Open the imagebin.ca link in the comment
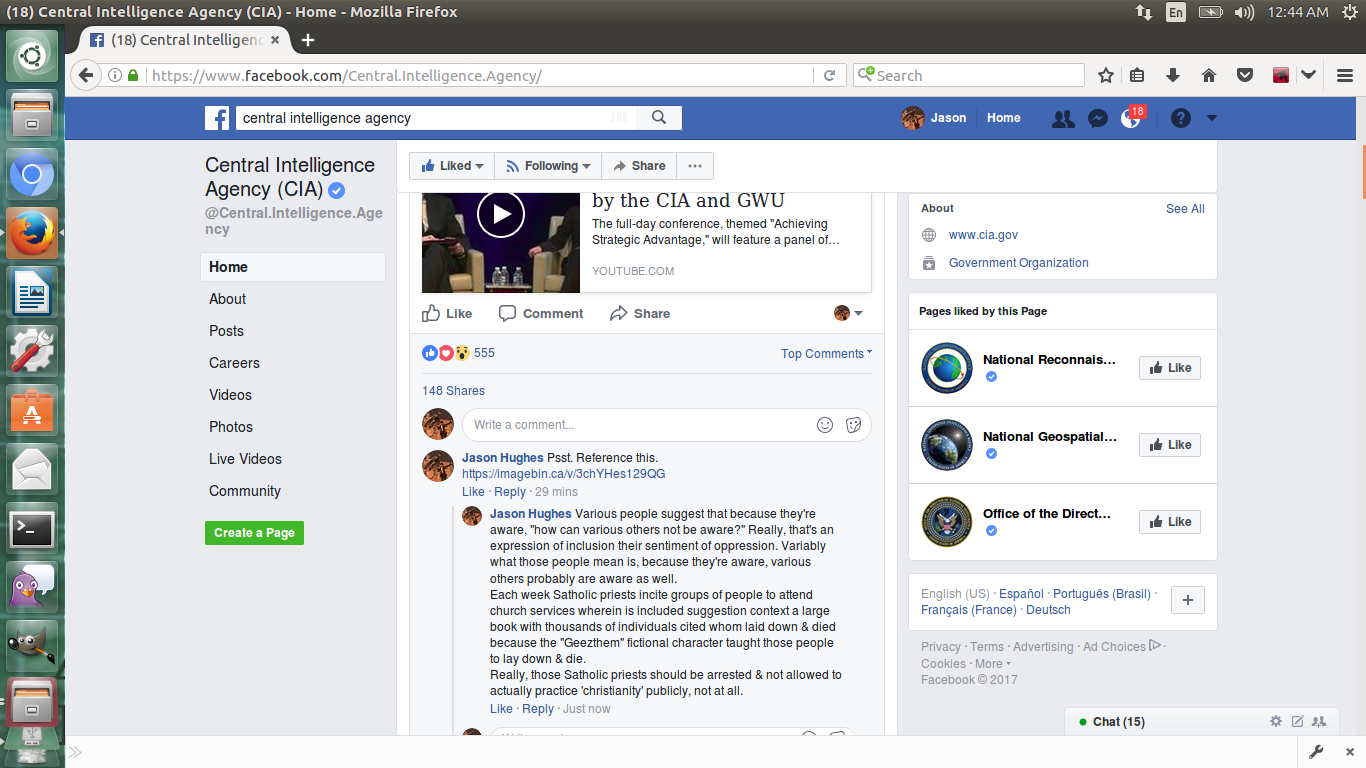The image size is (1366, 768). [564, 474]
